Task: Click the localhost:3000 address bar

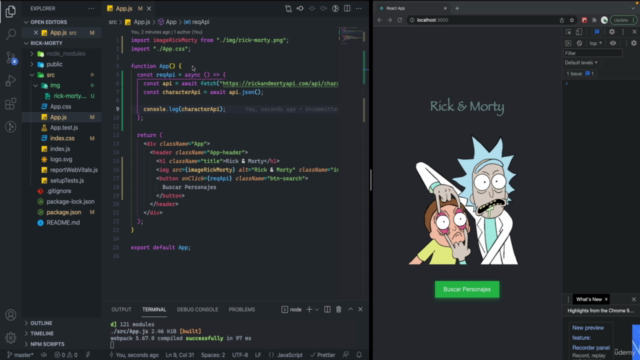Action: pos(486,20)
